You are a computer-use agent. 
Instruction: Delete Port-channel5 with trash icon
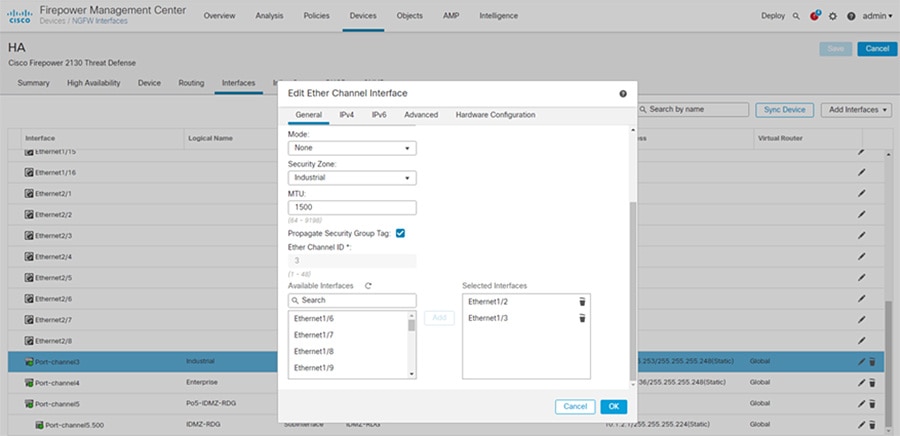coord(872,404)
